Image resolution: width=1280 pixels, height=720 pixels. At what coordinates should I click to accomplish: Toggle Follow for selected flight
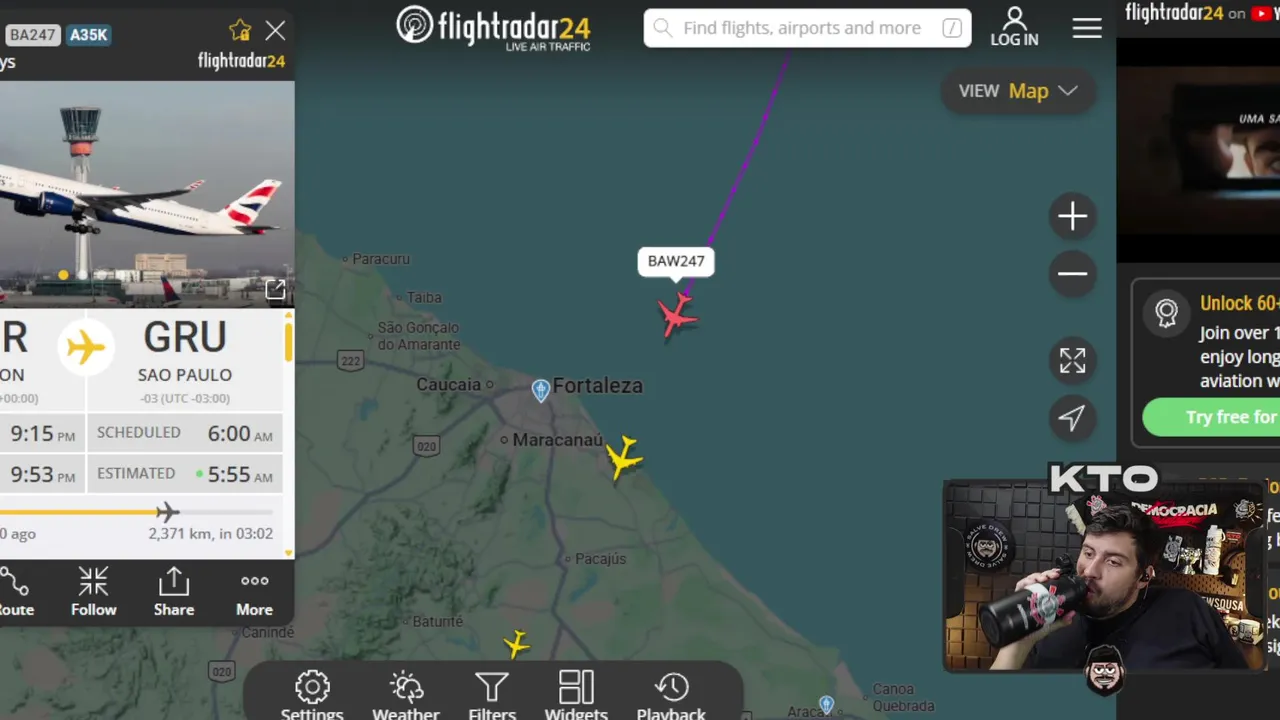pyautogui.click(x=93, y=592)
